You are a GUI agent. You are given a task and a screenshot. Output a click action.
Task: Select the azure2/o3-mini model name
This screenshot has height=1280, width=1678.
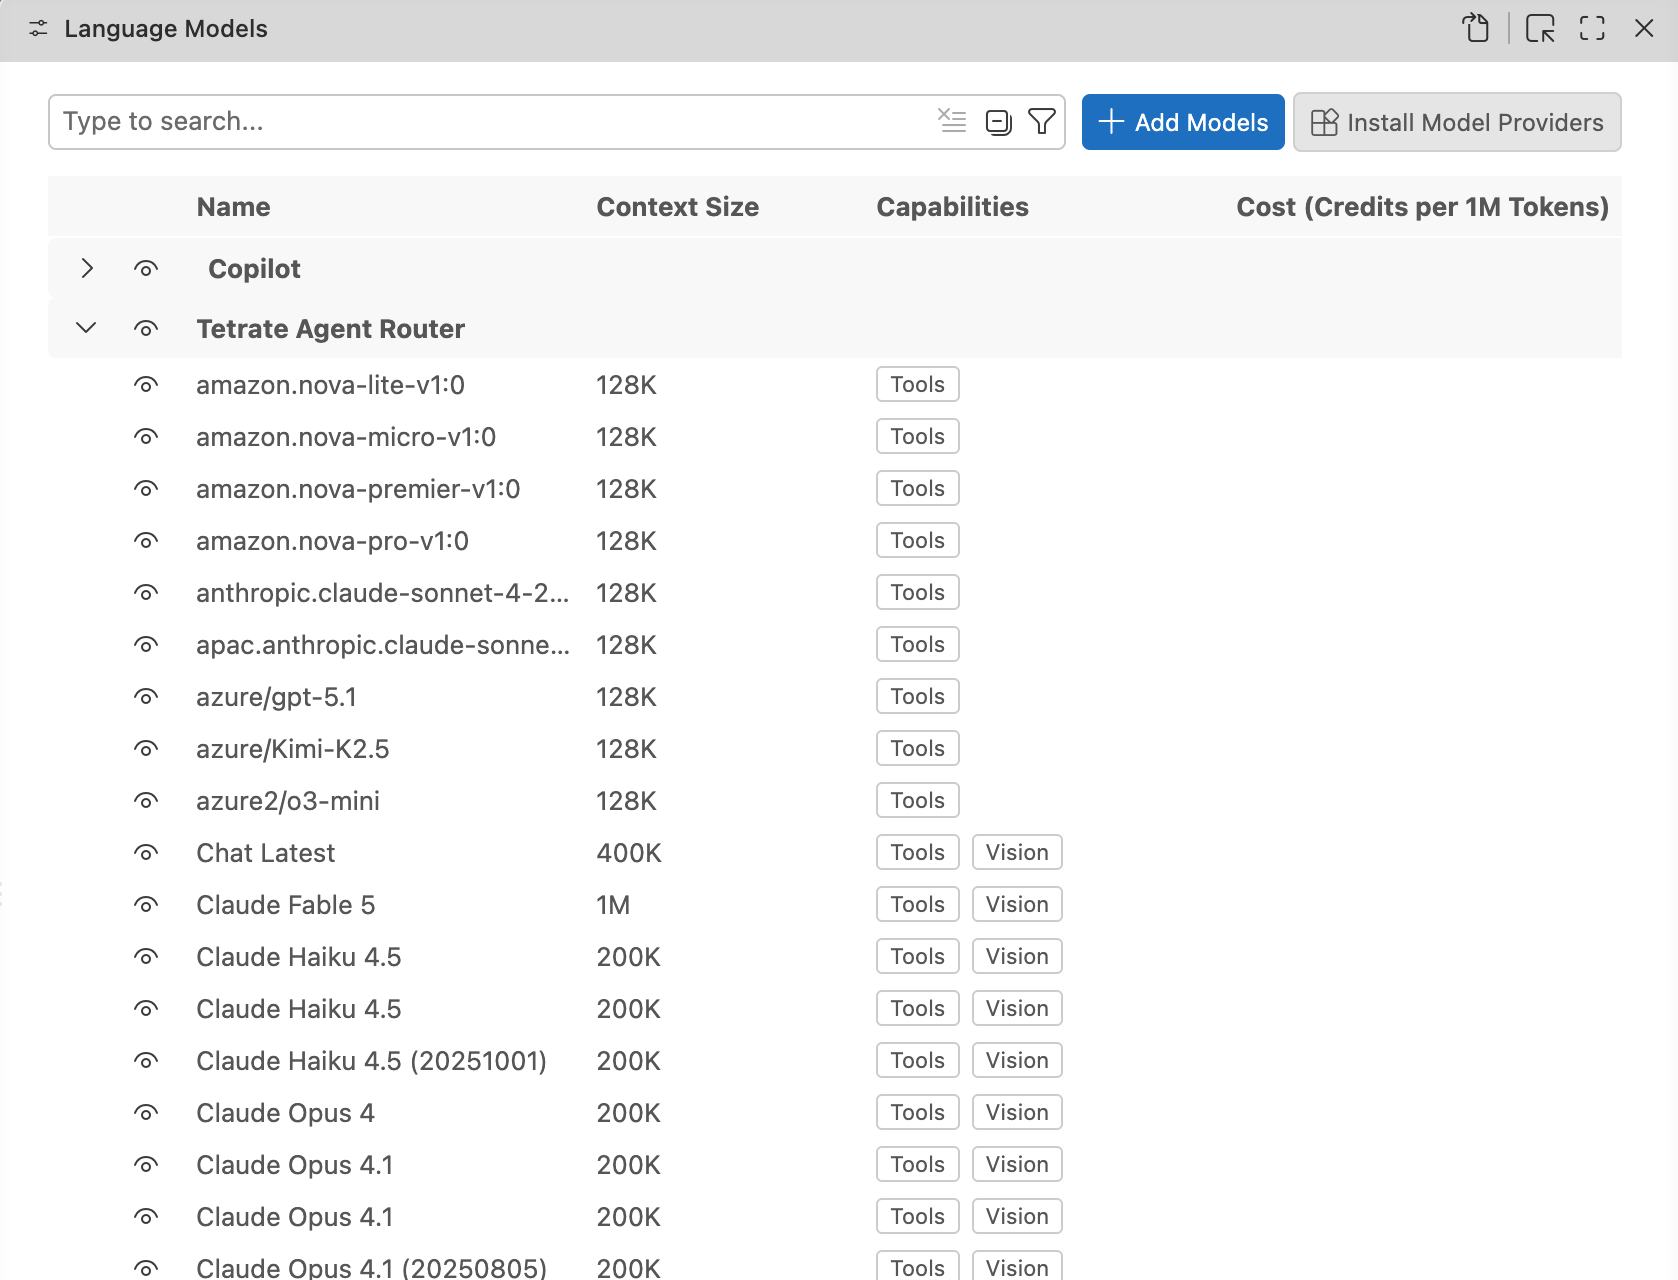(288, 800)
